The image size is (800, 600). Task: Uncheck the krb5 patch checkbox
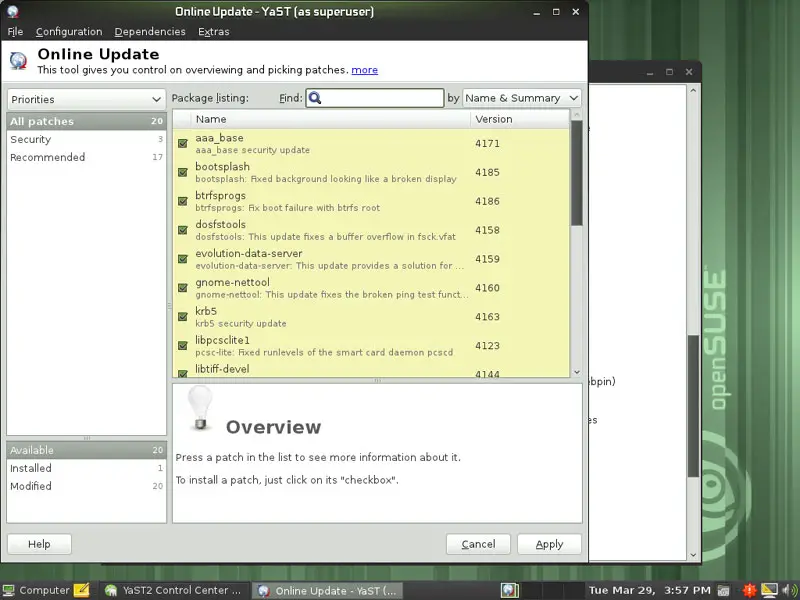tap(183, 317)
